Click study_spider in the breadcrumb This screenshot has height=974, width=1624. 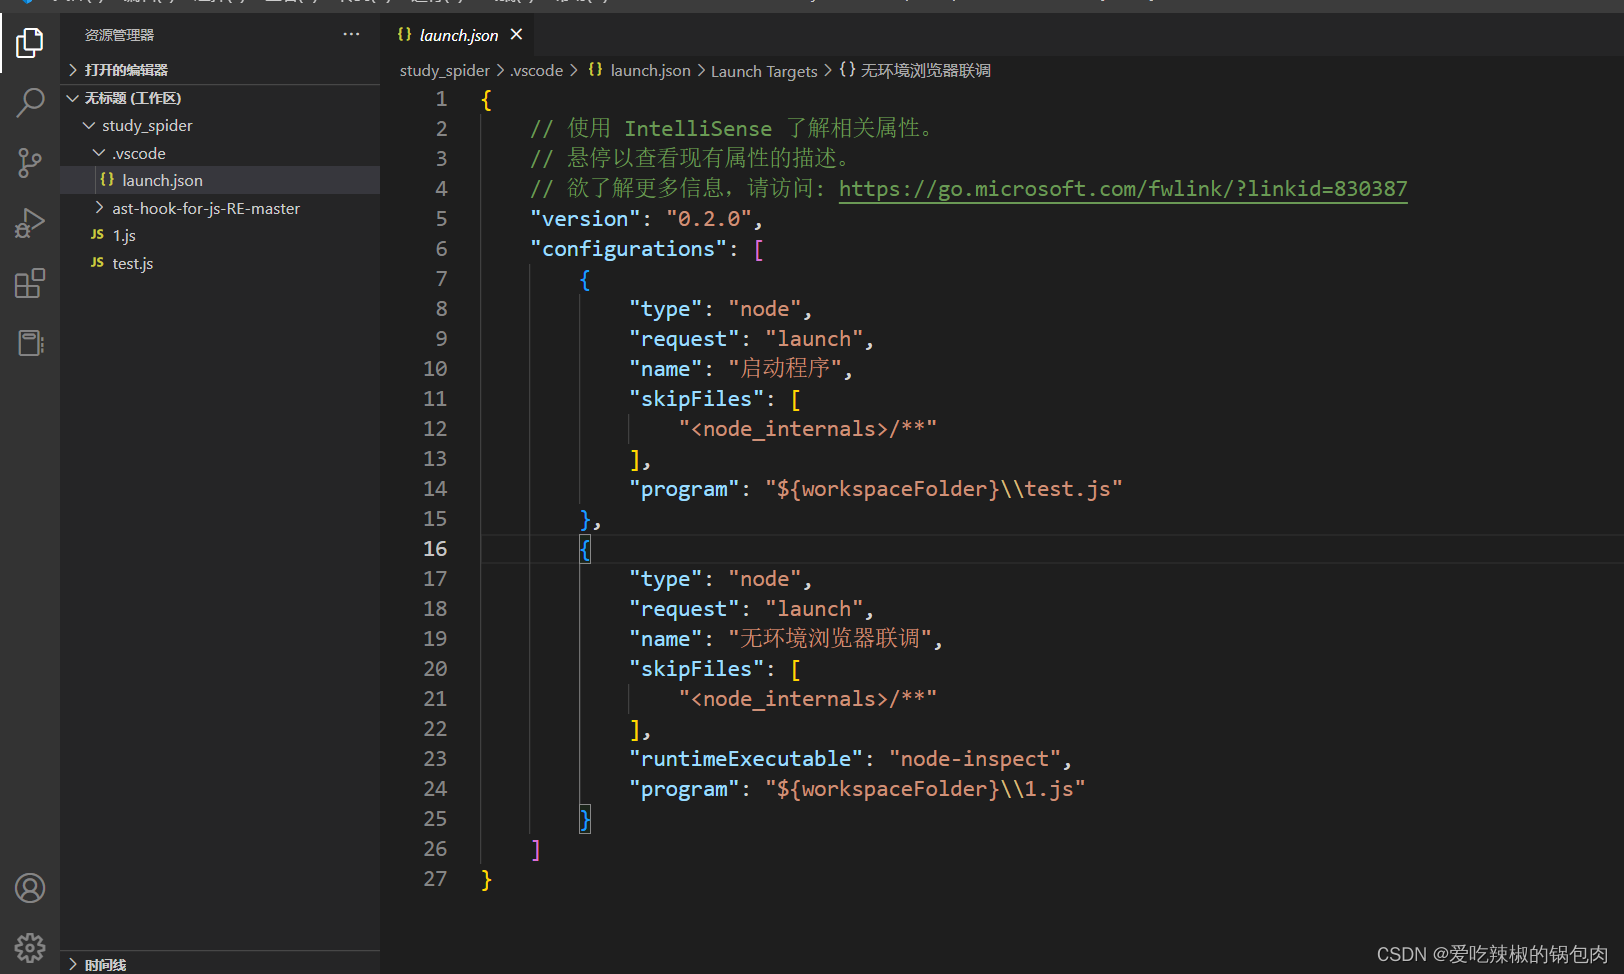(444, 70)
